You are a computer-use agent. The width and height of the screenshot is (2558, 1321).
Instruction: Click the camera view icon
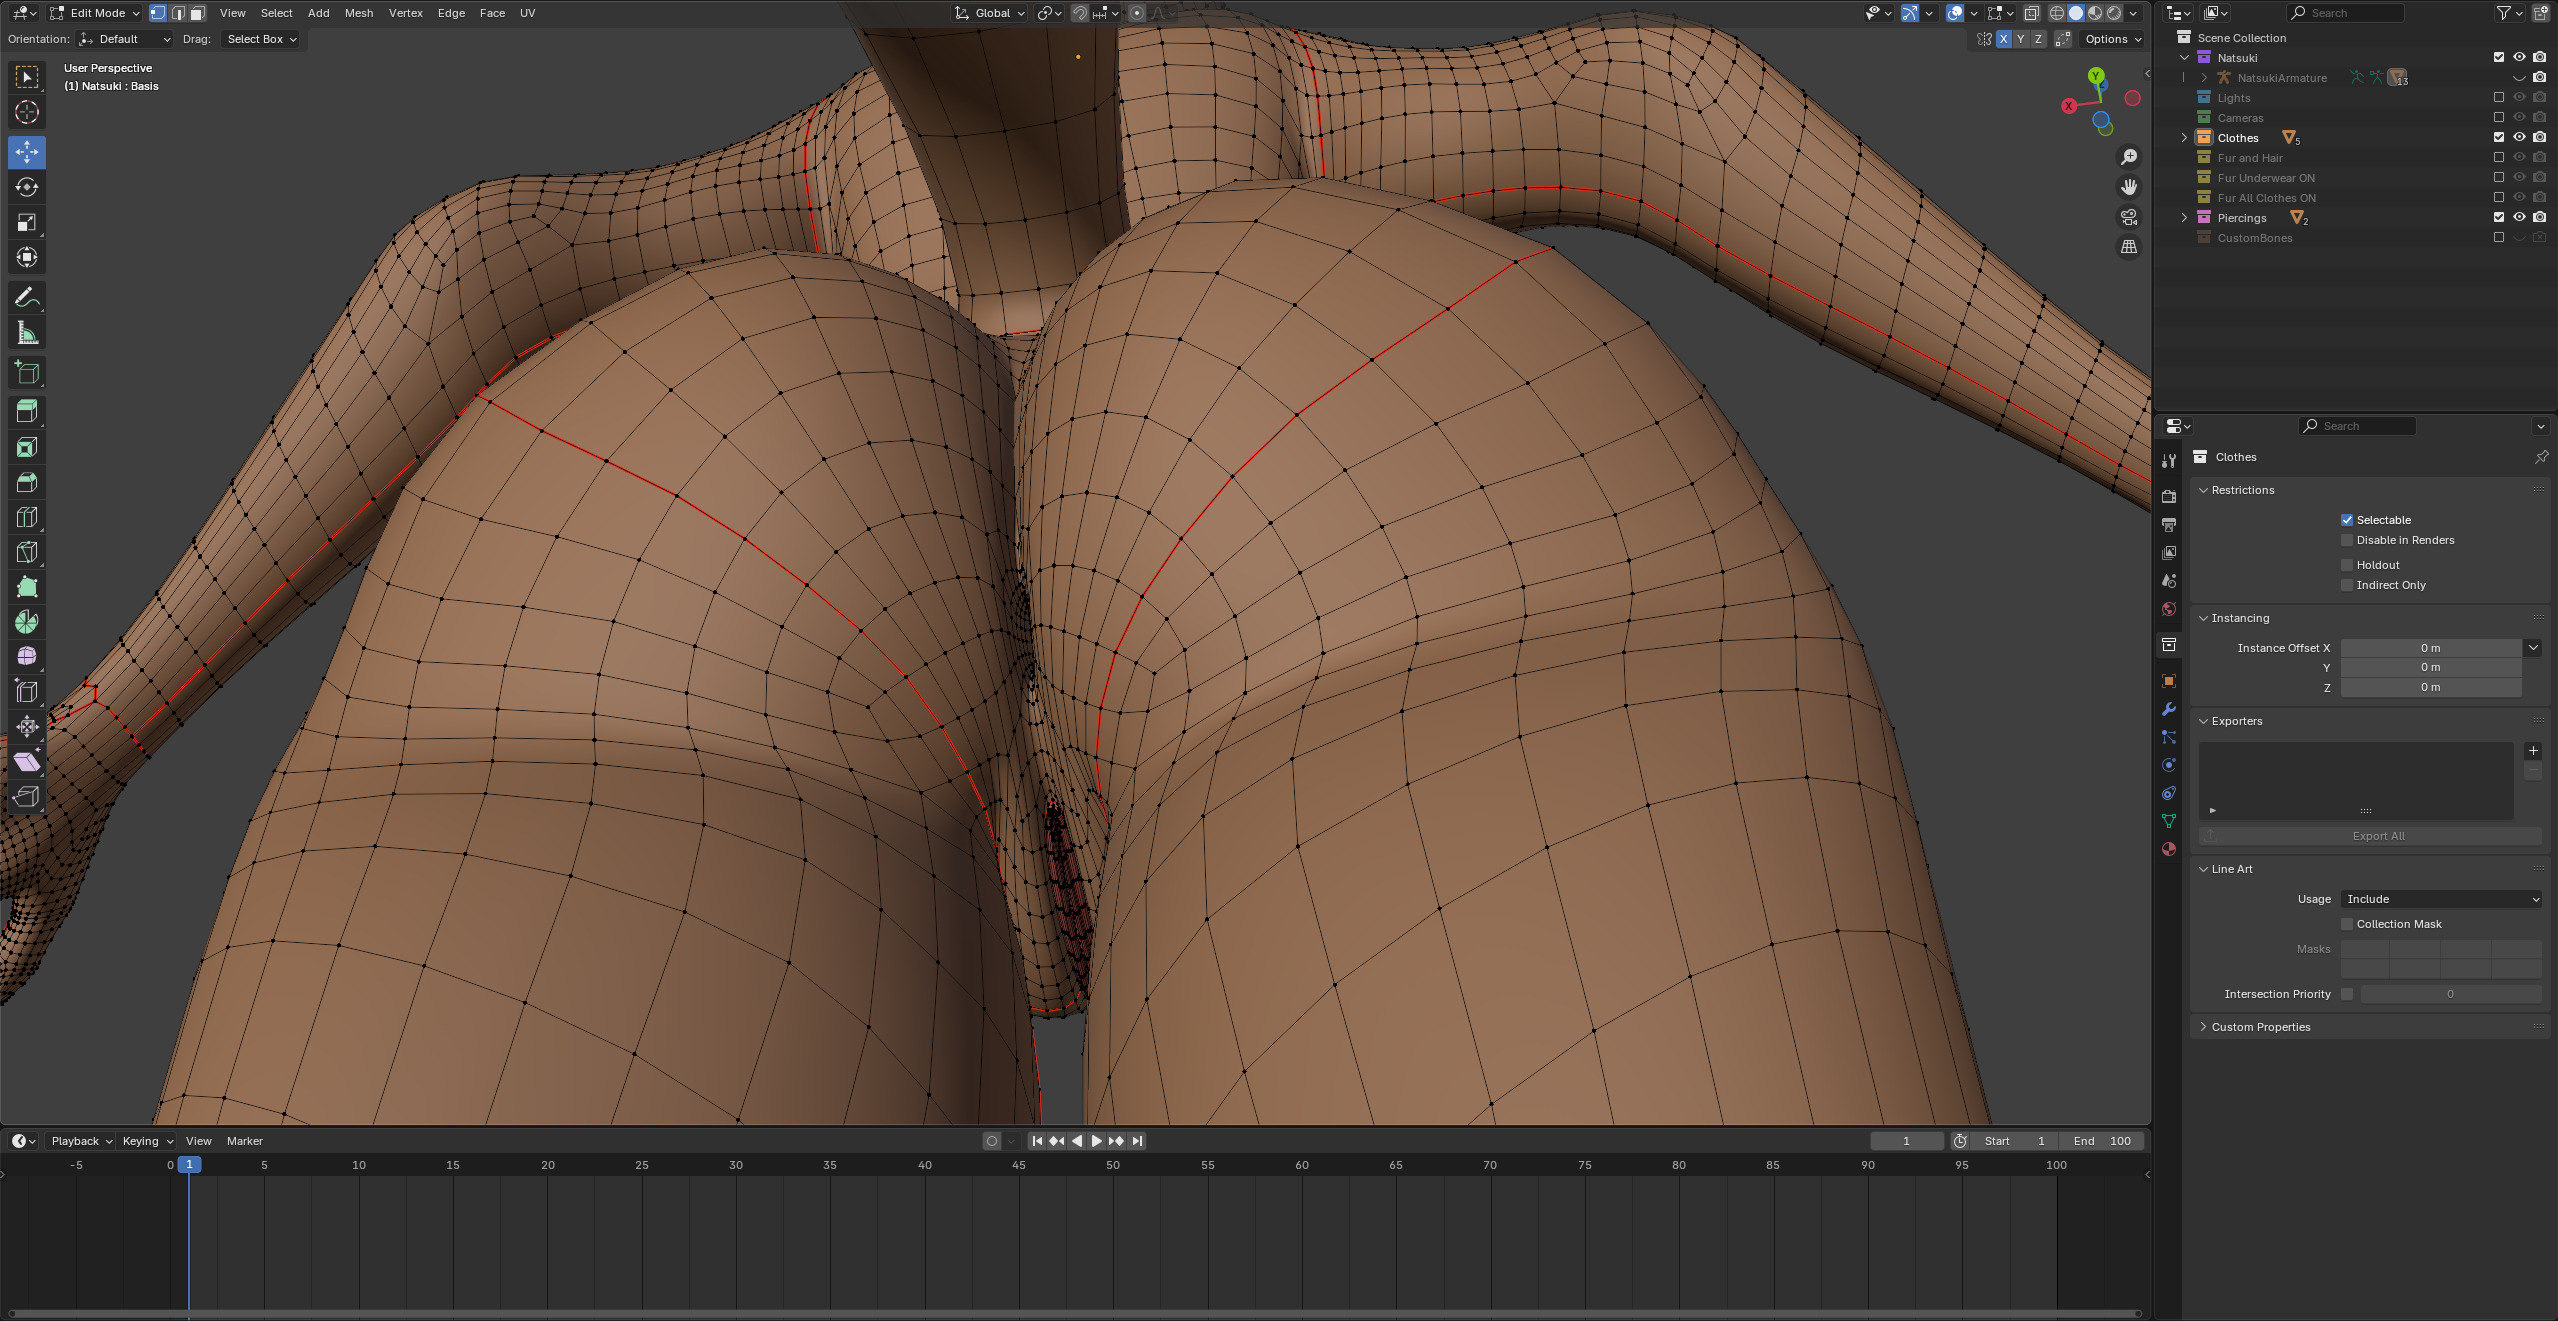(x=2129, y=217)
